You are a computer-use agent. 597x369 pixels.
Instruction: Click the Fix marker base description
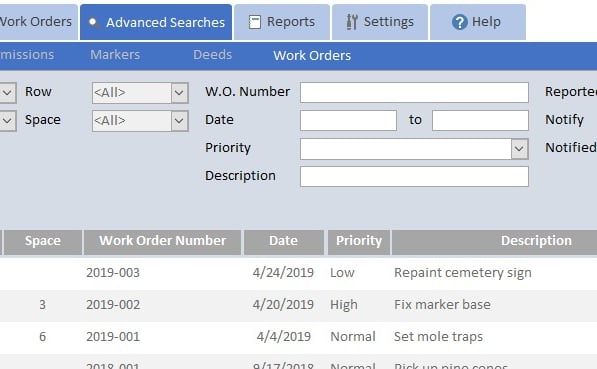pyautogui.click(x=442, y=305)
